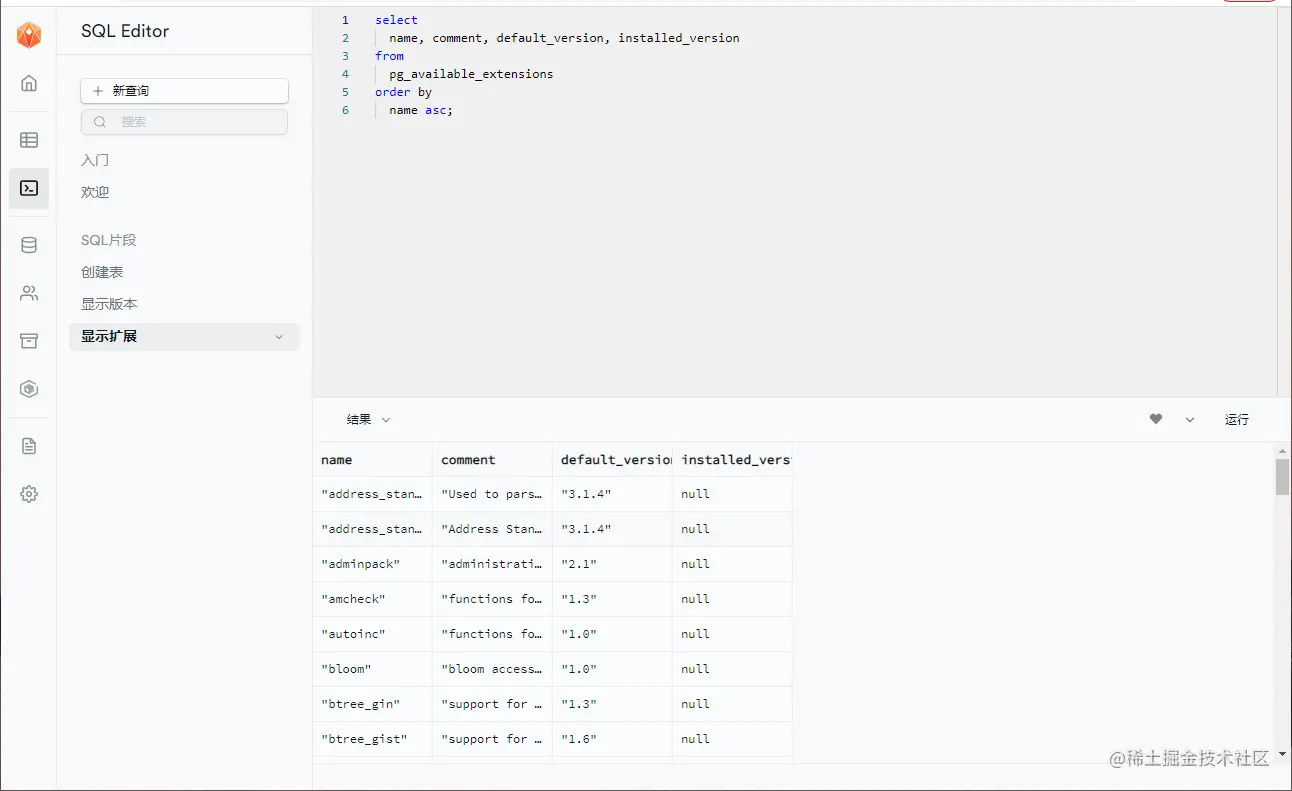1292x791 pixels.
Task: Click the name column header
Action: click(x=372, y=460)
